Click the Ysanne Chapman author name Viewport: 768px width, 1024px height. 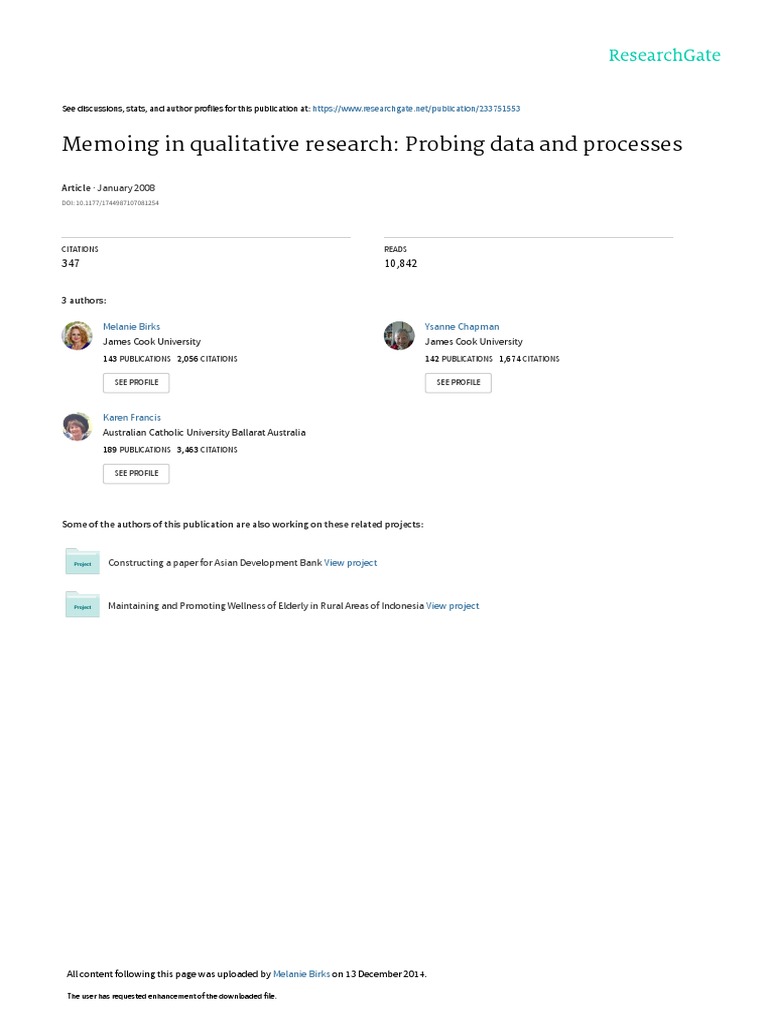point(461,327)
